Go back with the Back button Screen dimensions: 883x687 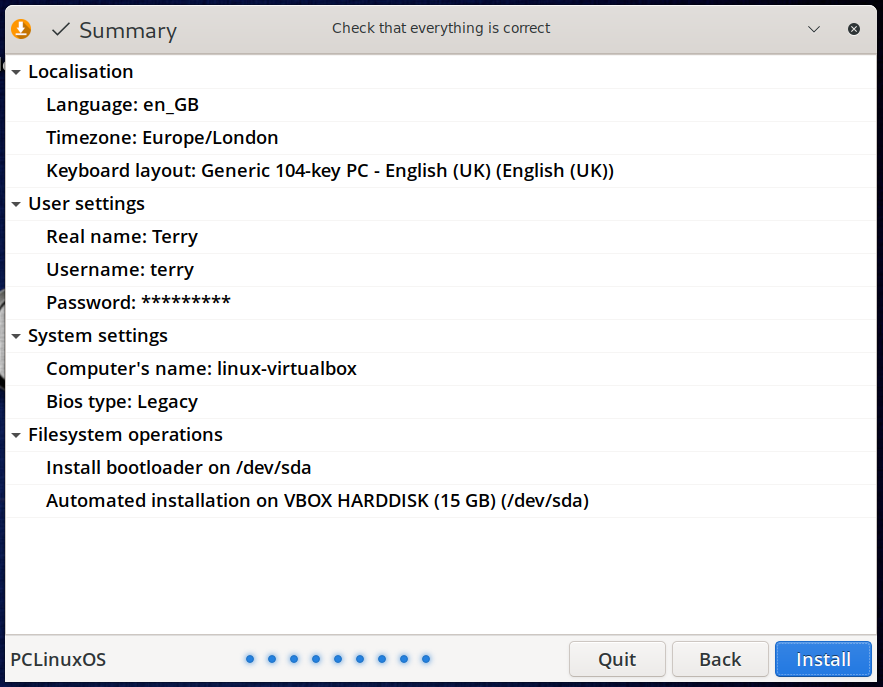tap(720, 659)
